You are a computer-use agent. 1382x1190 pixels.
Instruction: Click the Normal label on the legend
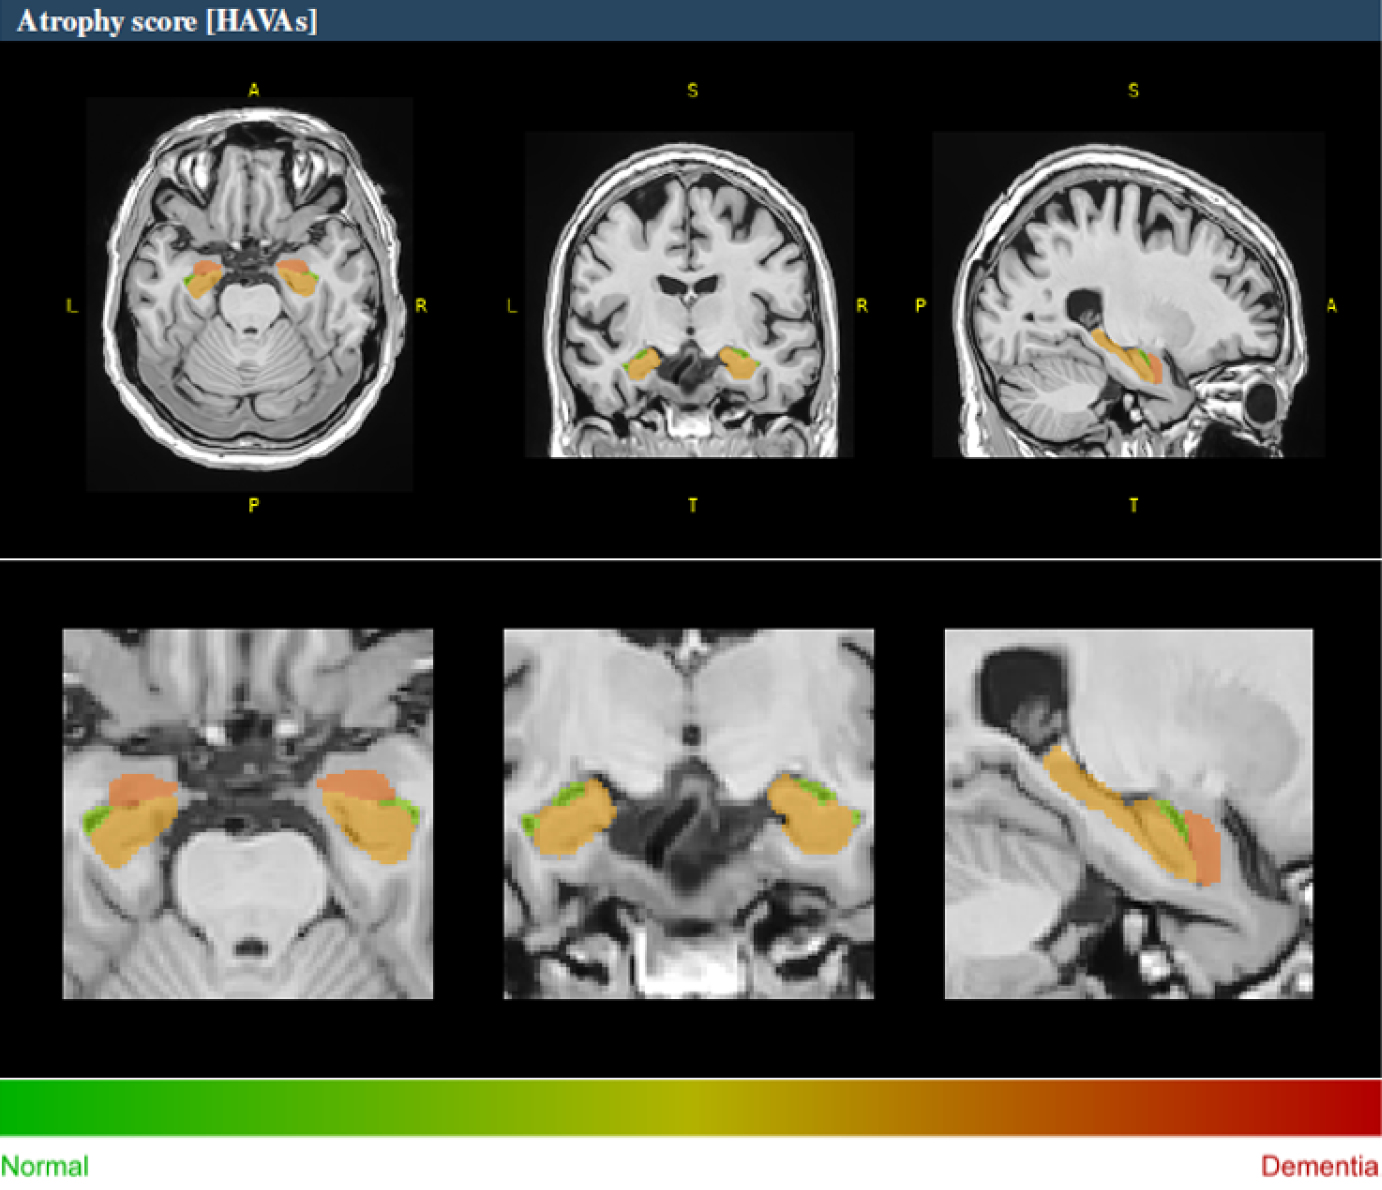(x=46, y=1166)
